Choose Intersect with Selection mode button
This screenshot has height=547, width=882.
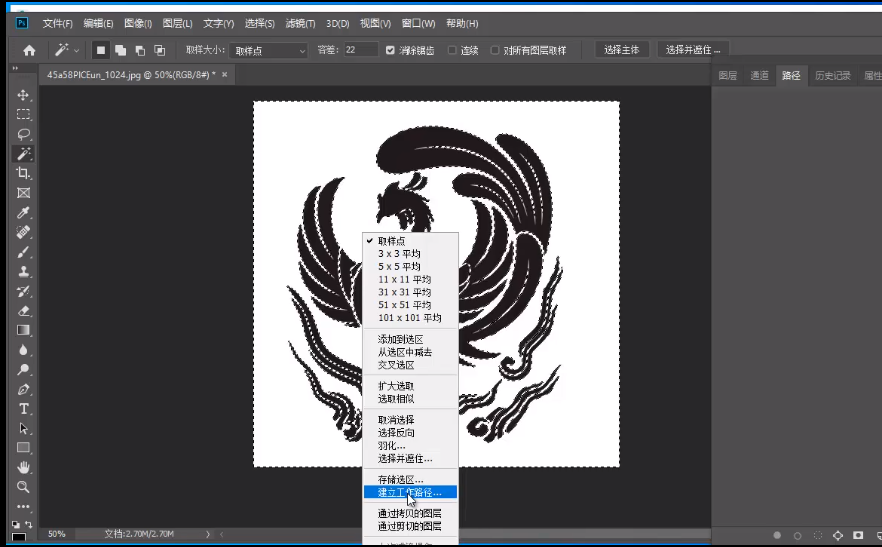click(160, 50)
